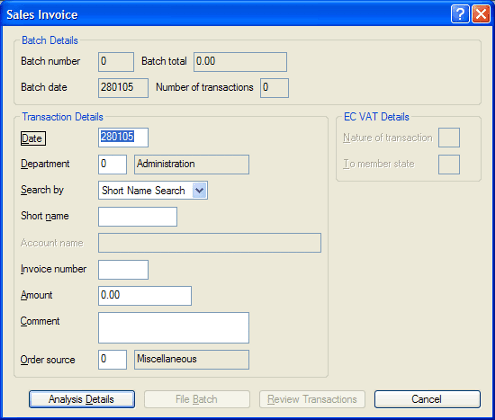The width and height of the screenshot is (495, 420).
Task: Click the Batch number field
Action: point(116,62)
